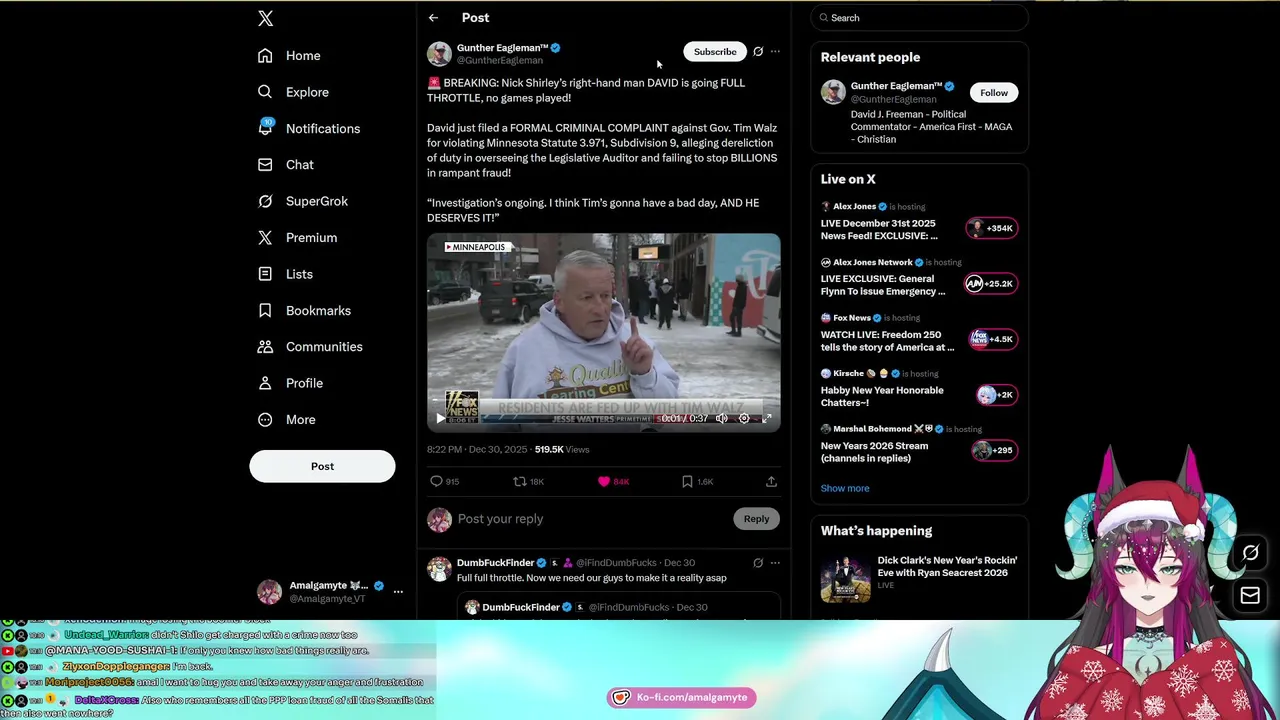Click Show more under Live on X
The image size is (1280, 720).
pyautogui.click(x=845, y=488)
